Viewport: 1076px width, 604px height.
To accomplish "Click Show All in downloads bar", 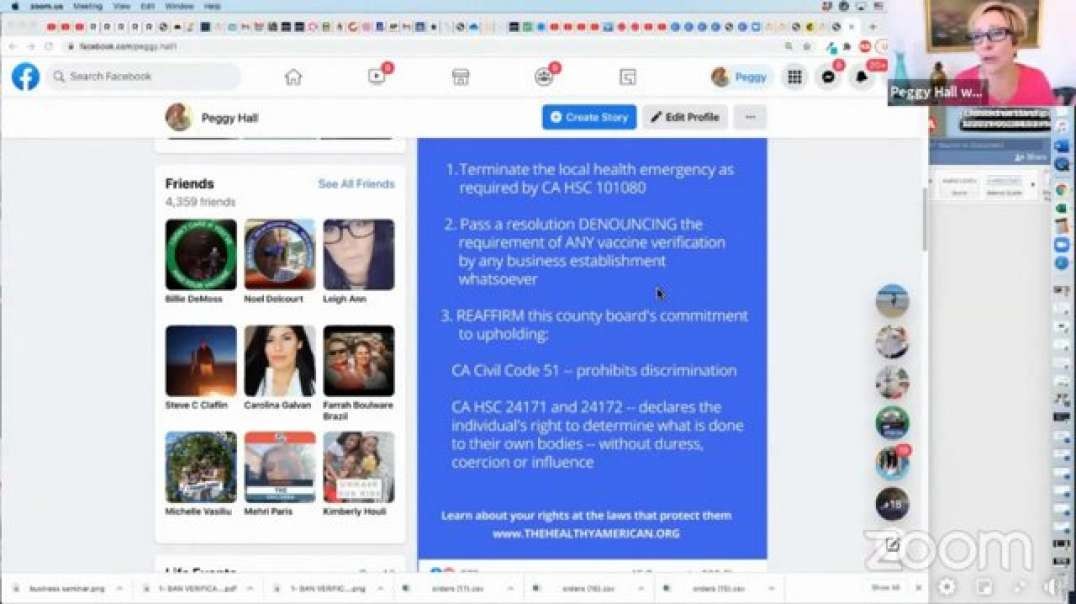I will coord(885,588).
